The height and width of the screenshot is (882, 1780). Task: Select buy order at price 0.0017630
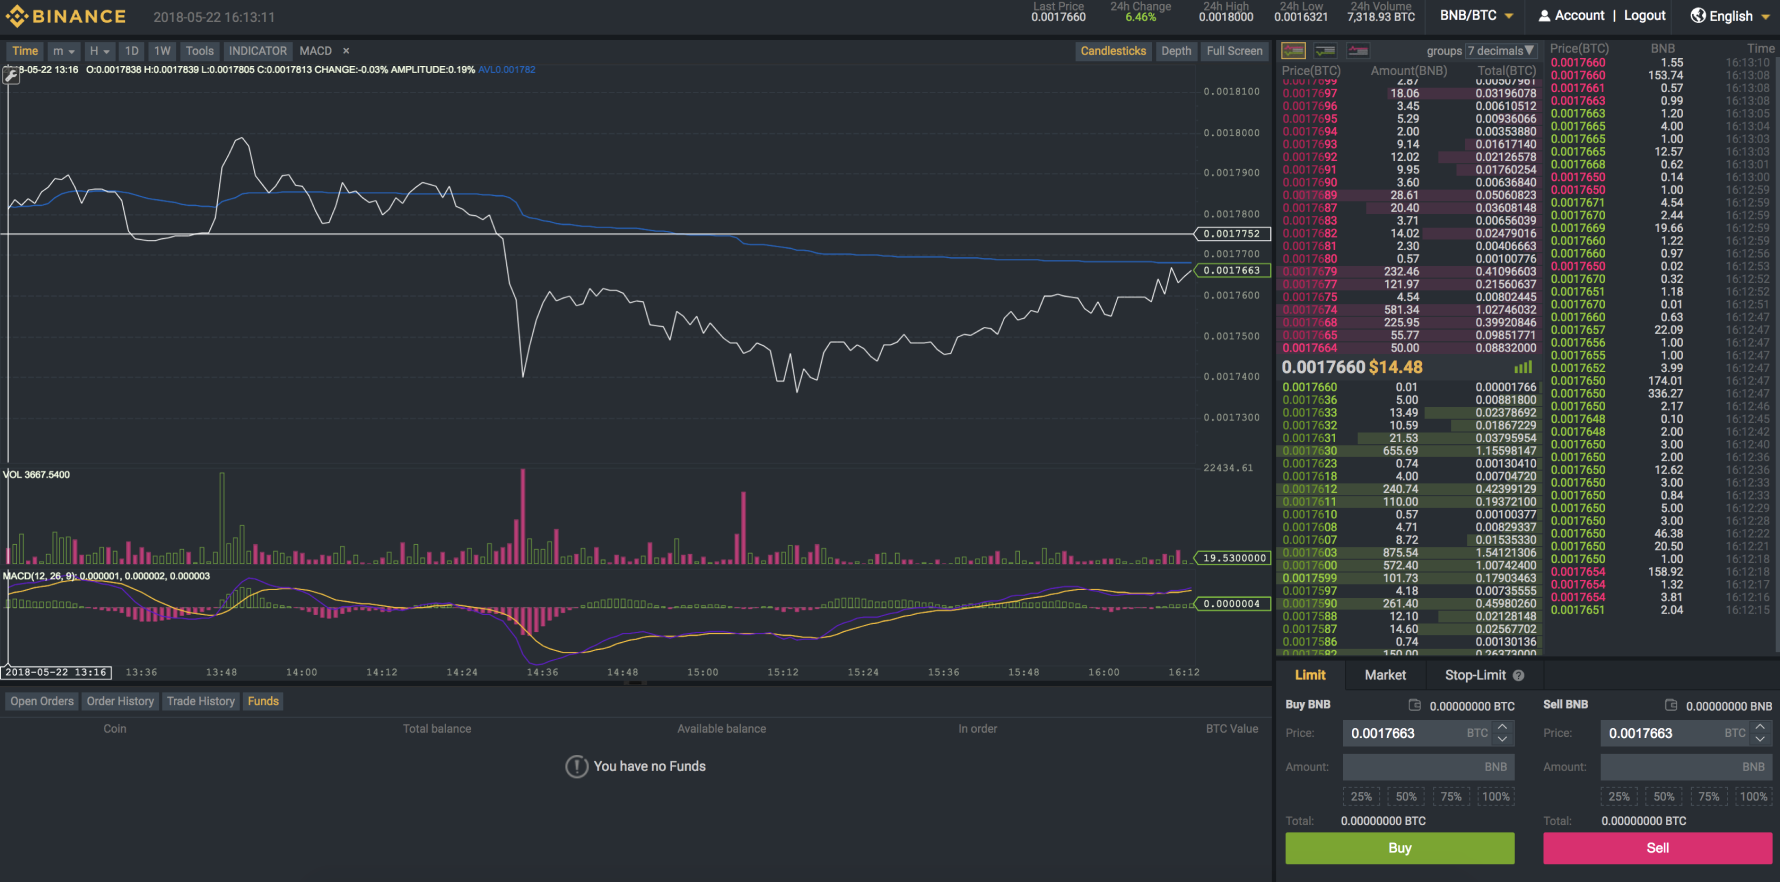(x=1410, y=451)
